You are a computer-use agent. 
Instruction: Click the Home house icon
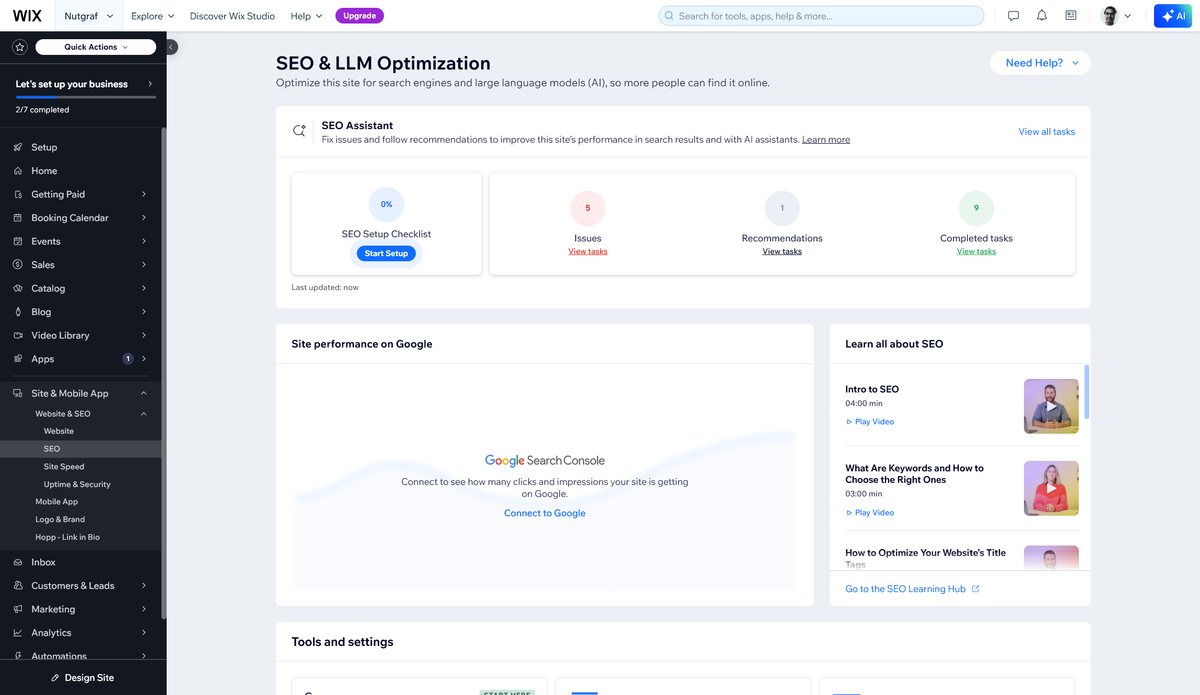click(18, 171)
